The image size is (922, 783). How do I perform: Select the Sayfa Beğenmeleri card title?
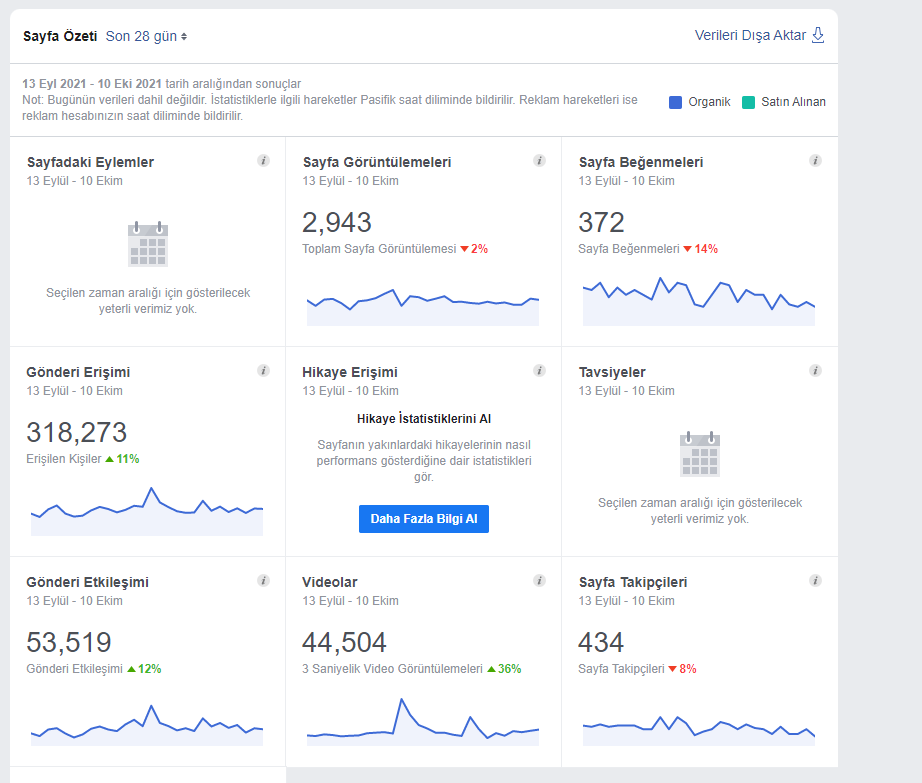641,162
